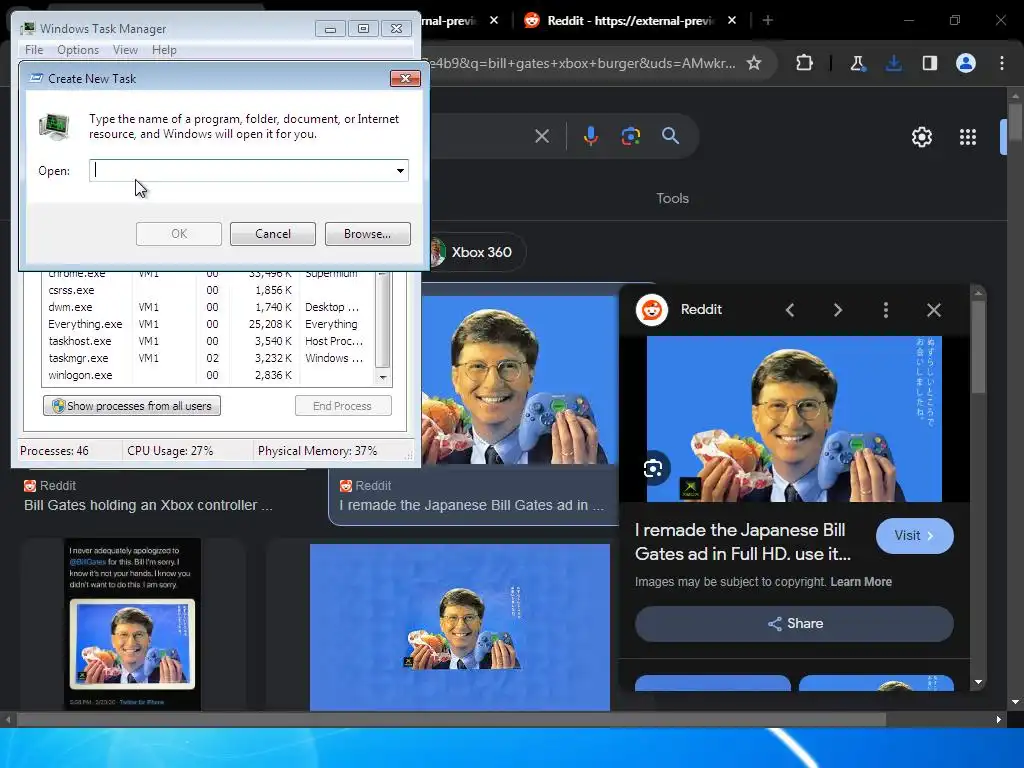1024x768 pixels.
Task: Select dwm.exe process row
Action: point(208,307)
